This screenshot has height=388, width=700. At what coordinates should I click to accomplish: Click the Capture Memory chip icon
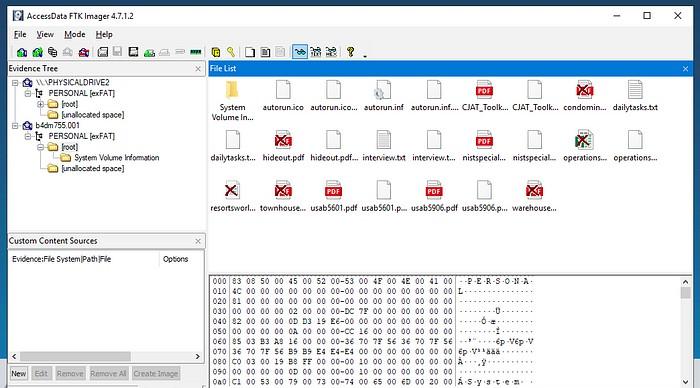click(196, 52)
